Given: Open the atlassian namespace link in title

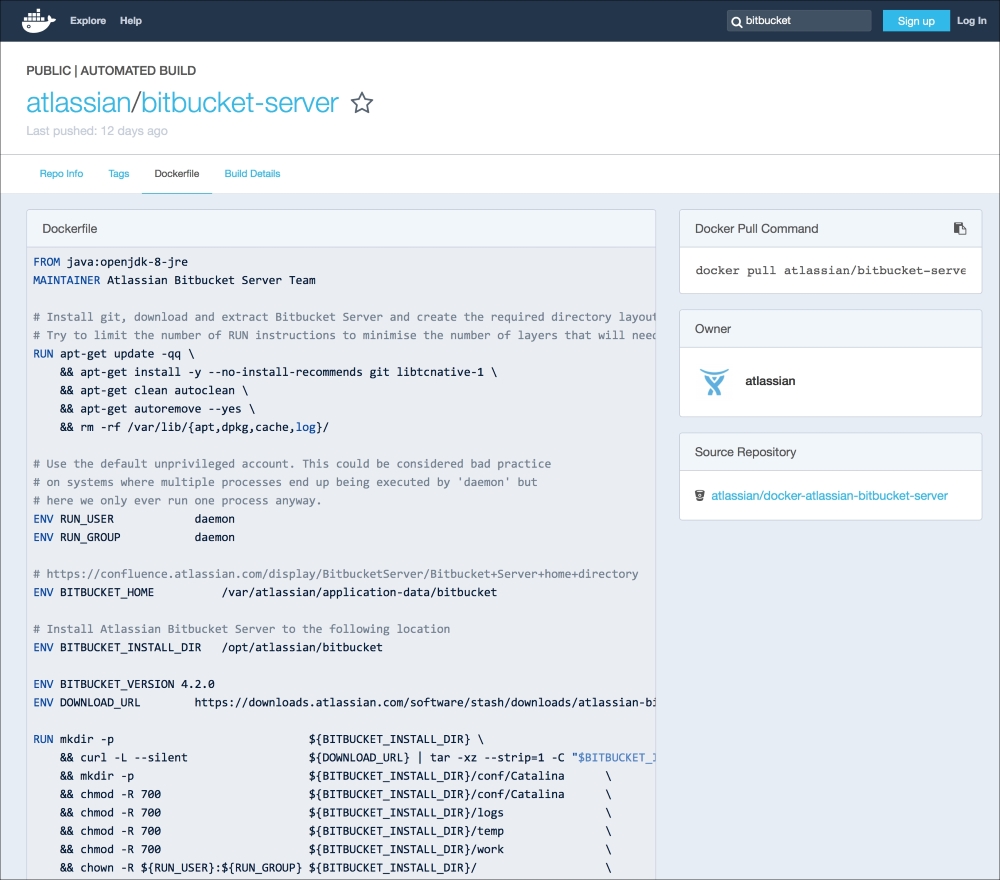Looking at the screenshot, I should (78, 103).
